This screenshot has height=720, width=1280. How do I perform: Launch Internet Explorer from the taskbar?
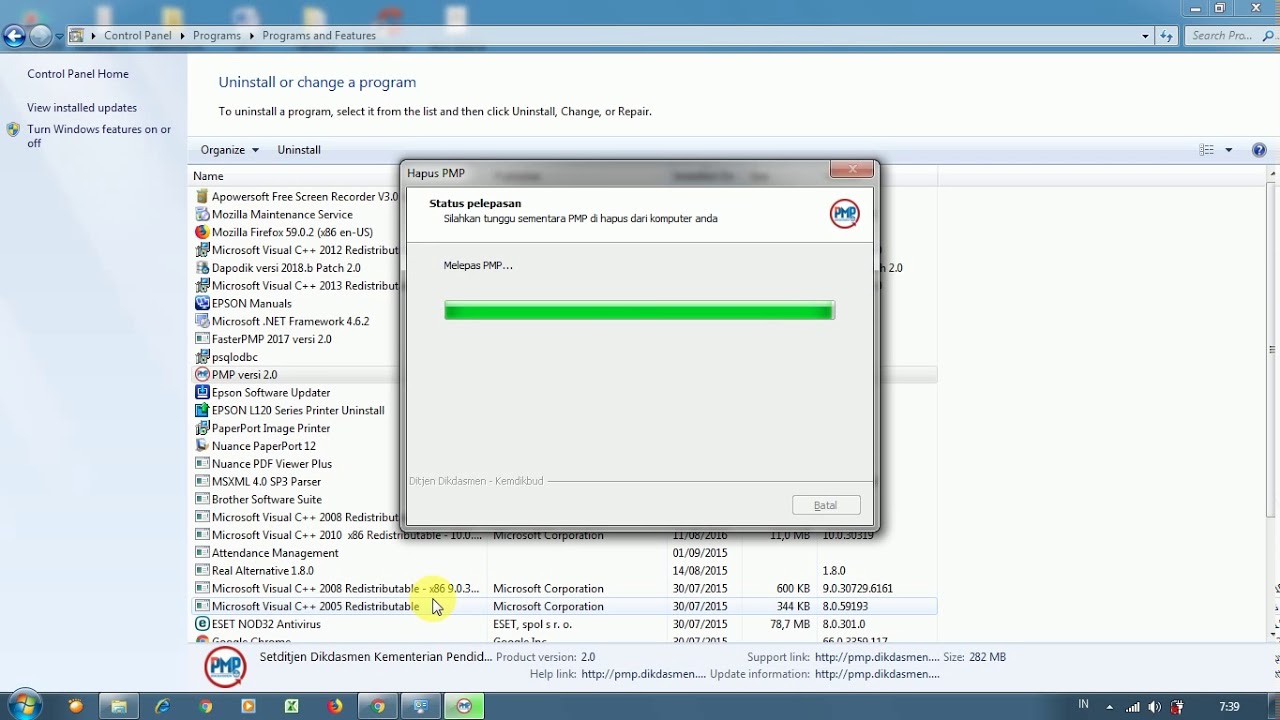(162, 706)
